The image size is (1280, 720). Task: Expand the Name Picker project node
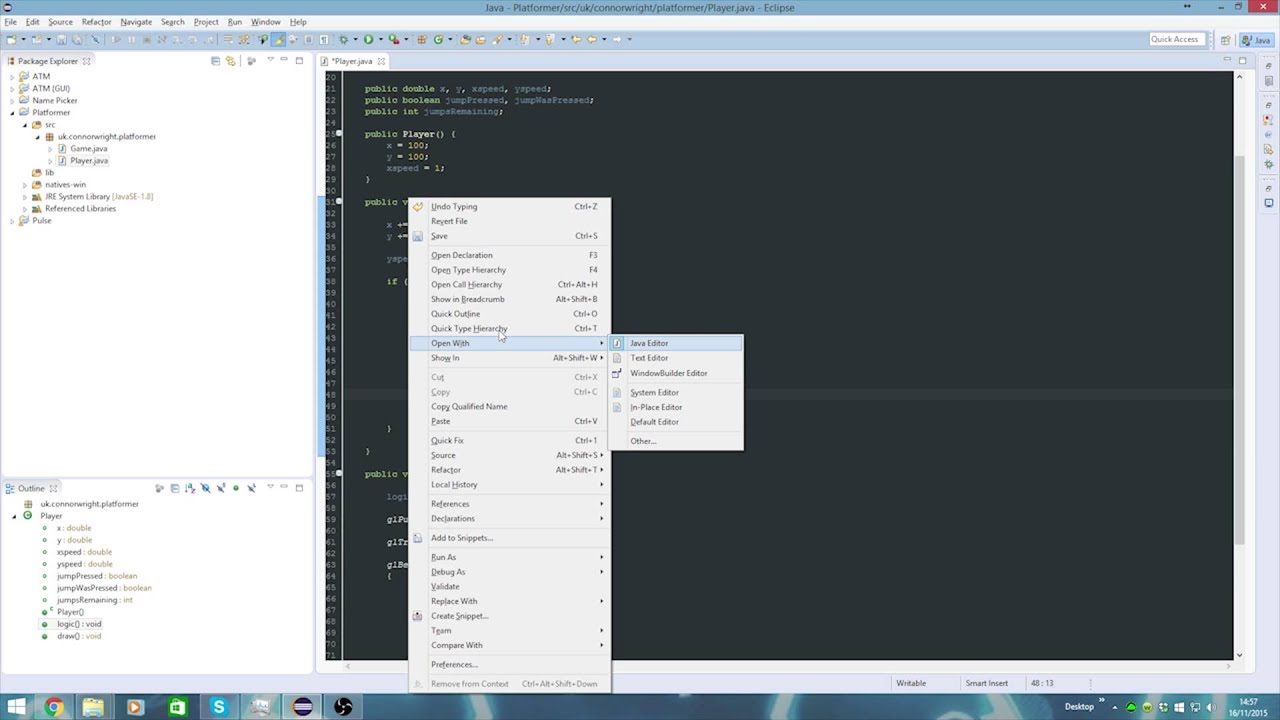tap(12, 100)
